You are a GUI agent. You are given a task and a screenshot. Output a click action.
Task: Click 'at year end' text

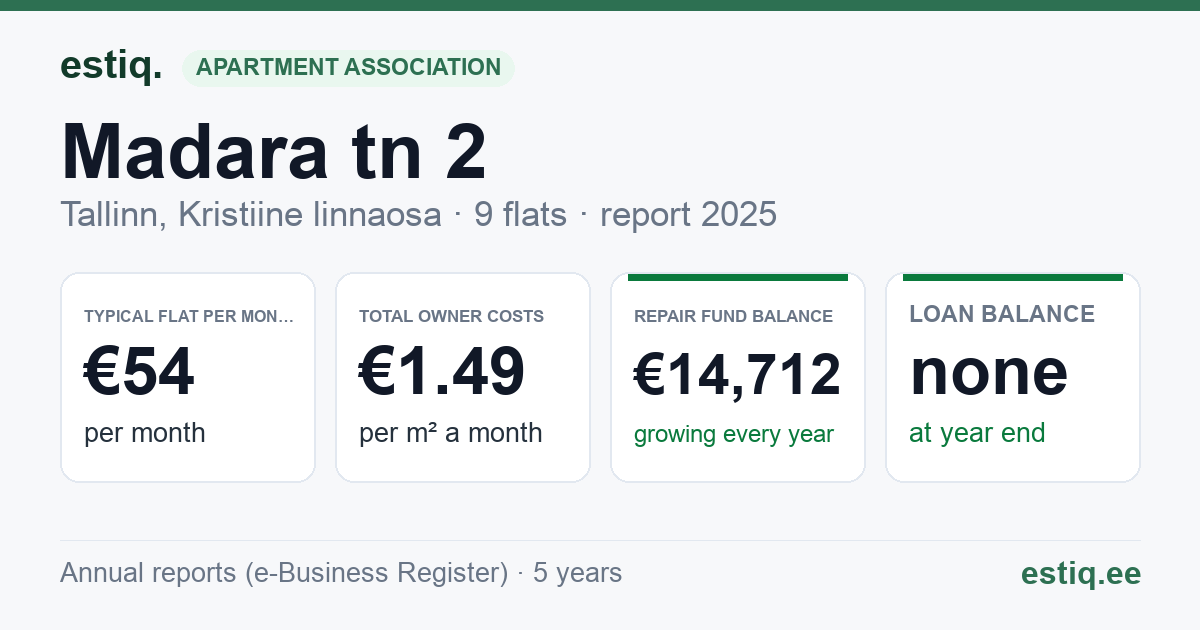[977, 433]
